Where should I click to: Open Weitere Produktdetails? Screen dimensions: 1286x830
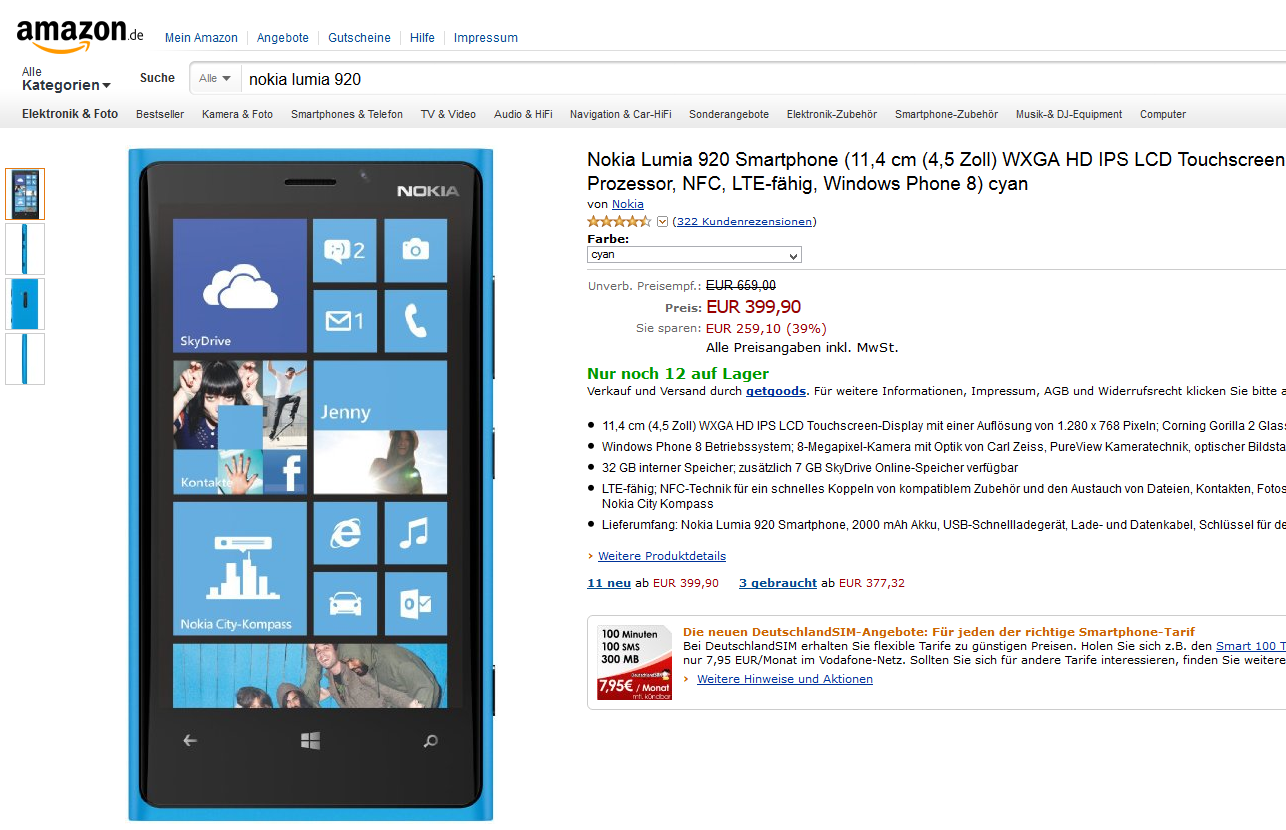[662, 556]
